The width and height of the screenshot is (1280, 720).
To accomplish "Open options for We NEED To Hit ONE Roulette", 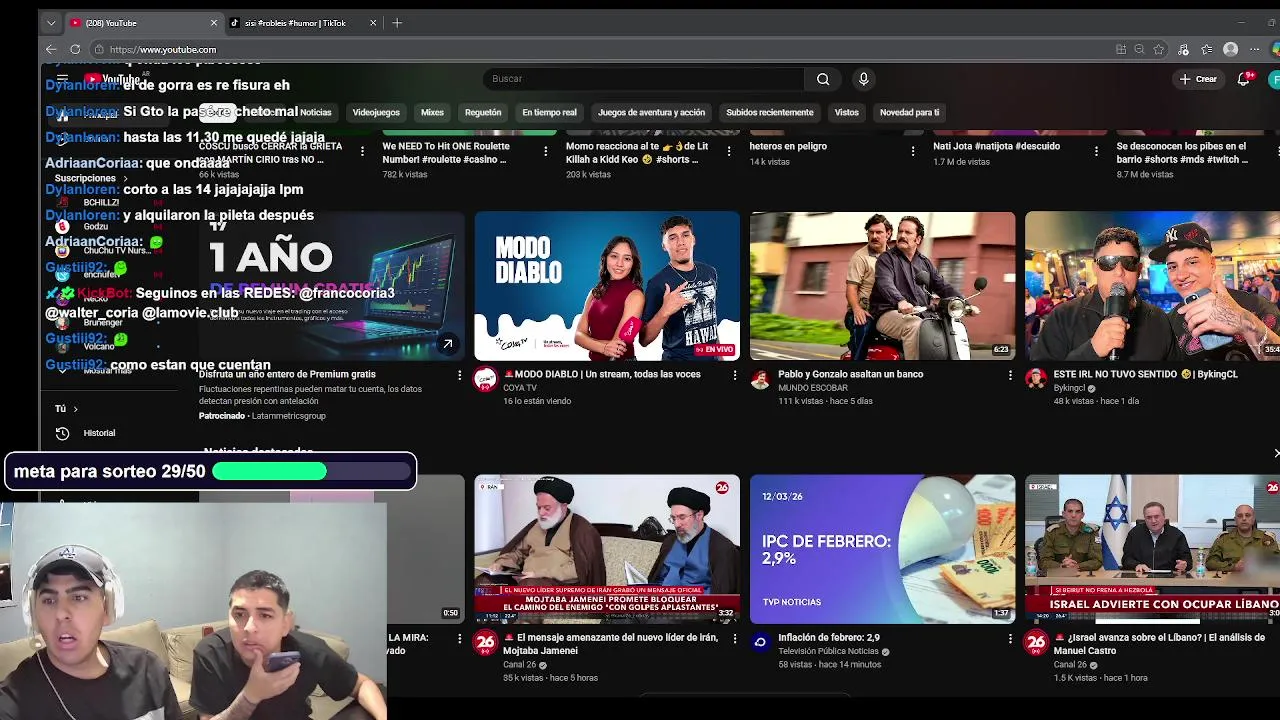I will (x=545, y=151).
